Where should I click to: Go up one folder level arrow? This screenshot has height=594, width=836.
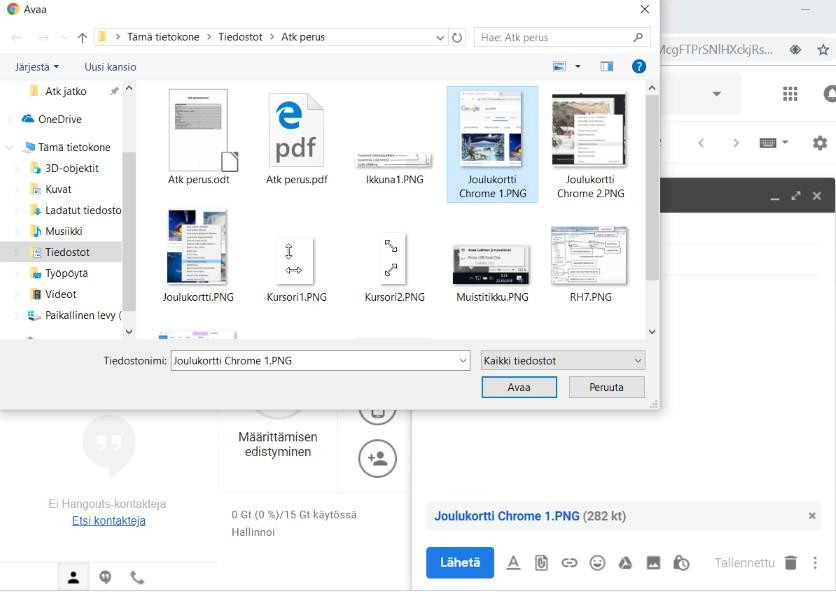(x=82, y=37)
